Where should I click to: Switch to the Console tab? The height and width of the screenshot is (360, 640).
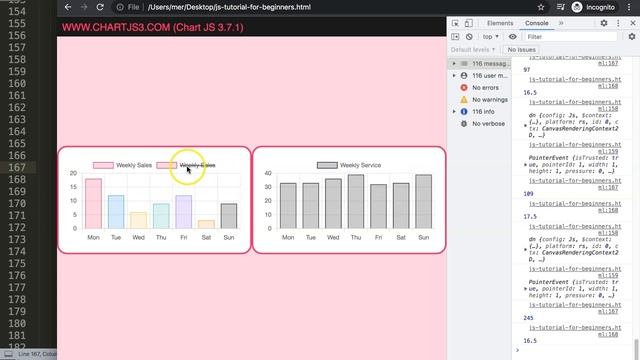536,23
